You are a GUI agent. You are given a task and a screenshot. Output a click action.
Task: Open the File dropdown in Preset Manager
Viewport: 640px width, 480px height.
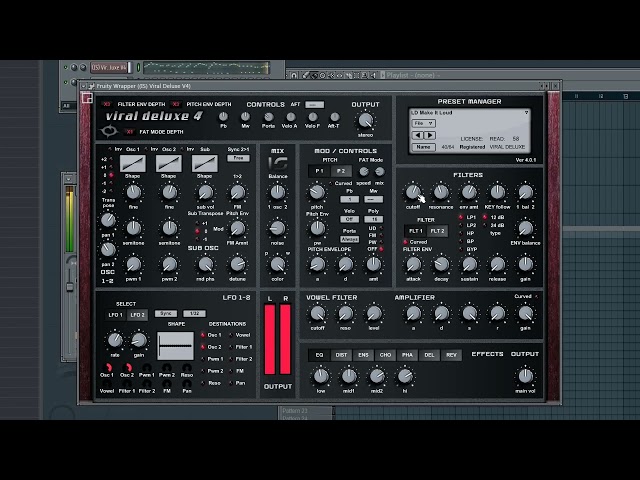[x=423, y=123]
